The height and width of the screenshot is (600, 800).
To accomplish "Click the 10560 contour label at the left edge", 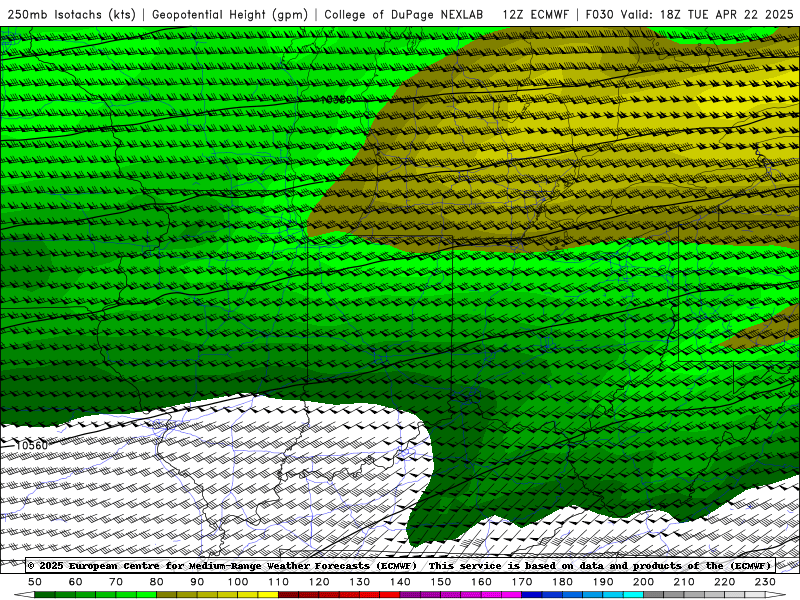I will [x=32, y=446].
